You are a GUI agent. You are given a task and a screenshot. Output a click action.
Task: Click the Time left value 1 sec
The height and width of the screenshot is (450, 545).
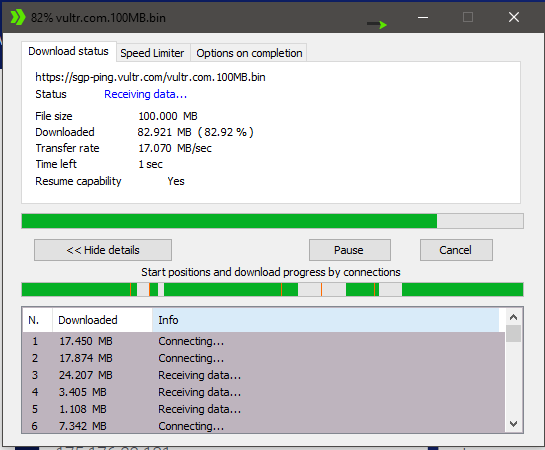tap(150, 164)
